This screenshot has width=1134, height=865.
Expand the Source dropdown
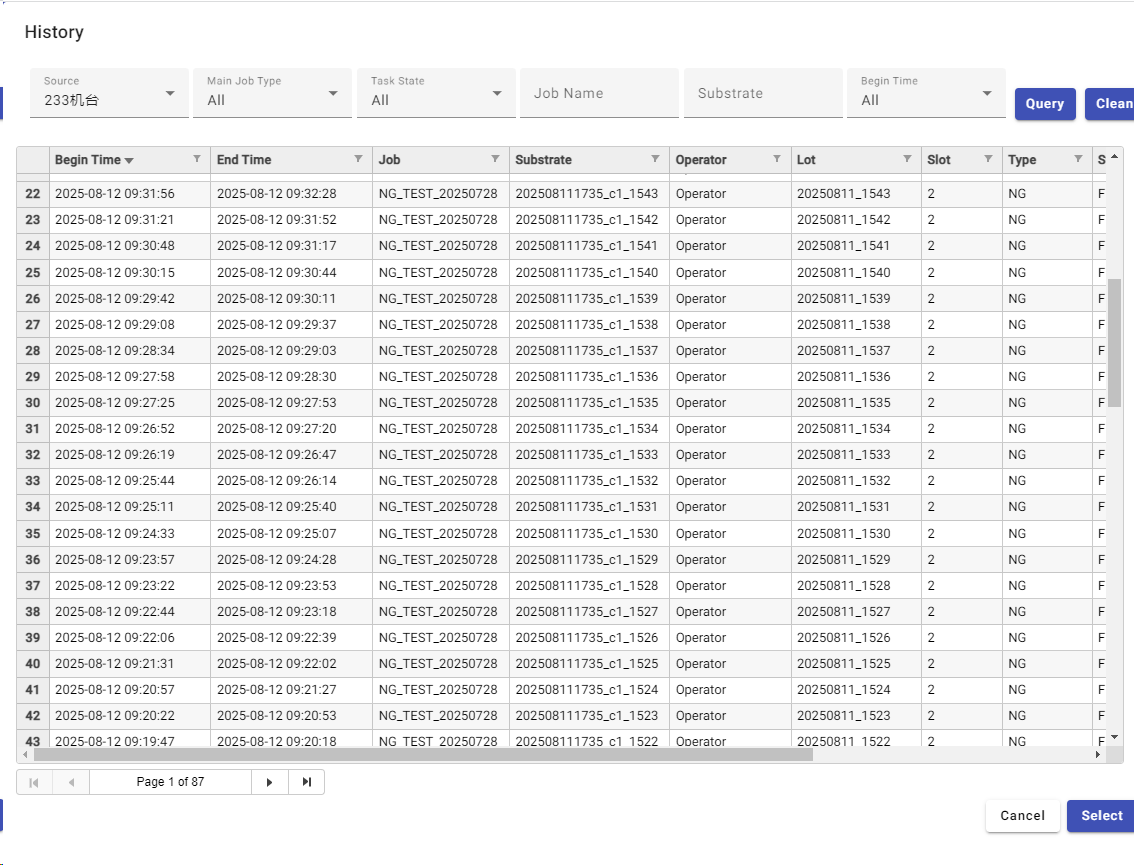pos(109,93)
